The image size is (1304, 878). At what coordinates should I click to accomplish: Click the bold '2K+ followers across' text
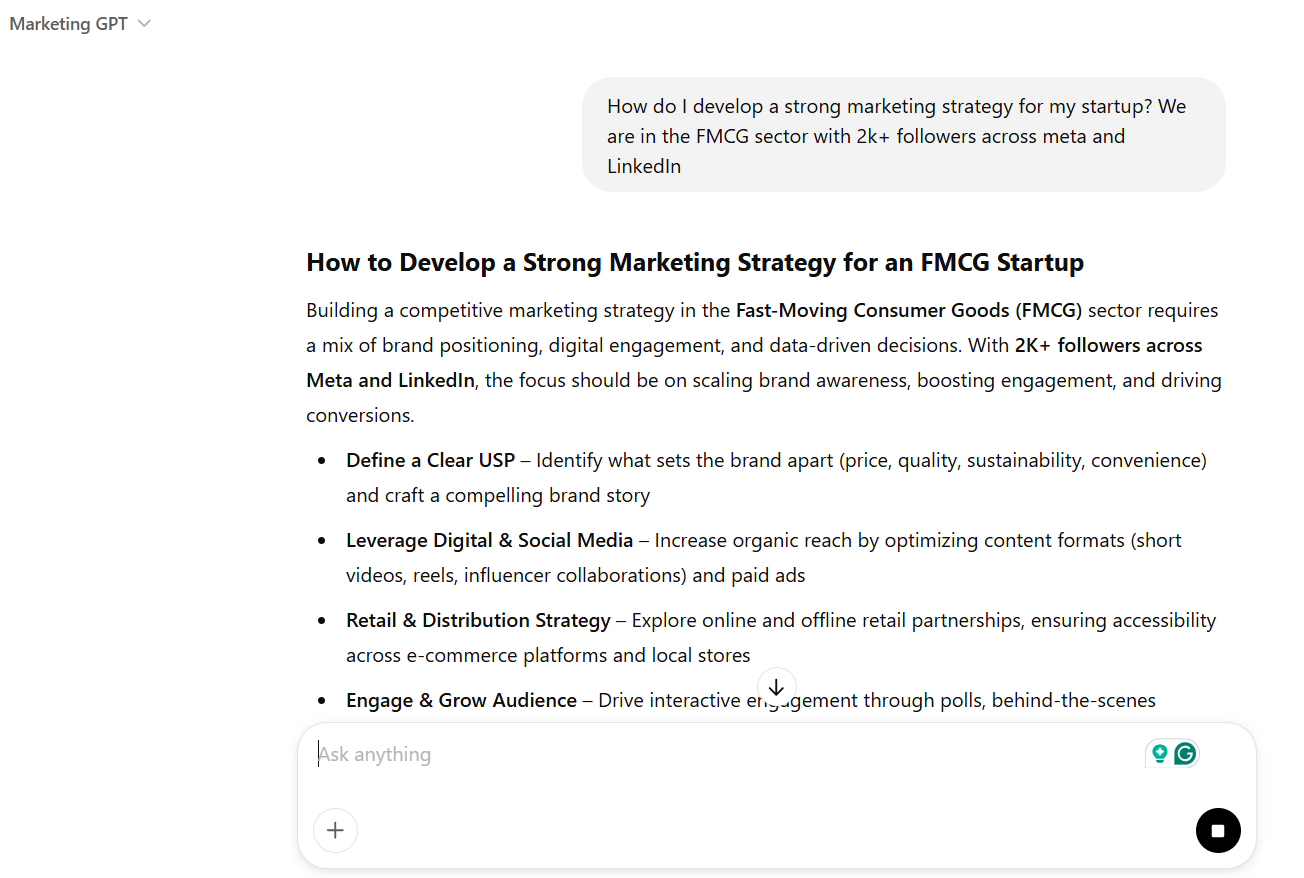1108,345
